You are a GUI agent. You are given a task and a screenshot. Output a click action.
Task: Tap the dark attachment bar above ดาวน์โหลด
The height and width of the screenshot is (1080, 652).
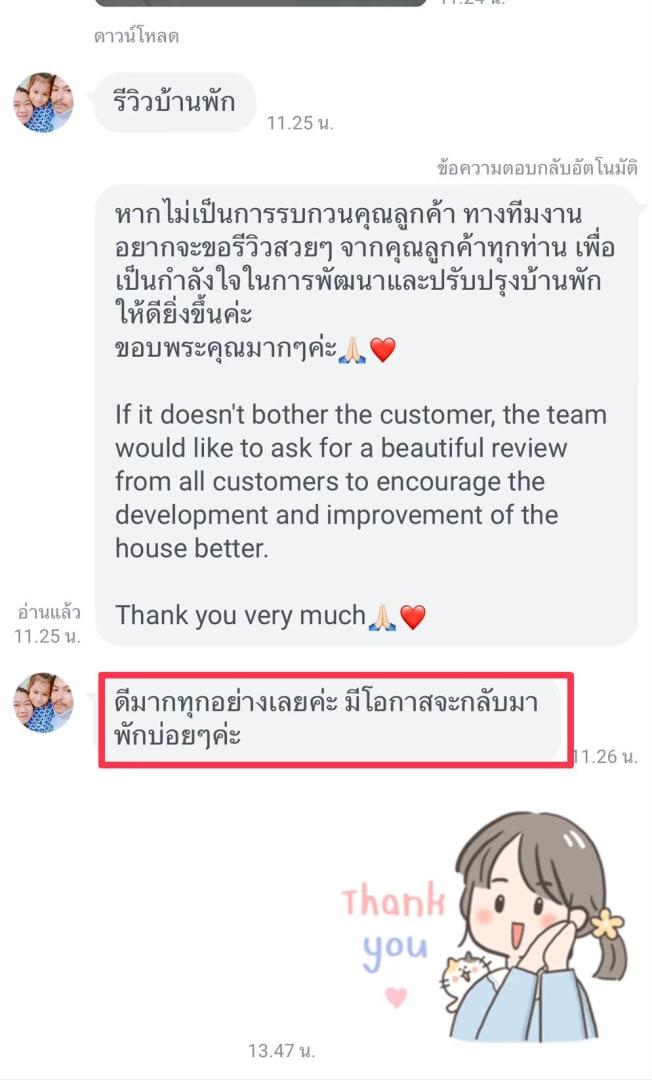click(260, 3)
